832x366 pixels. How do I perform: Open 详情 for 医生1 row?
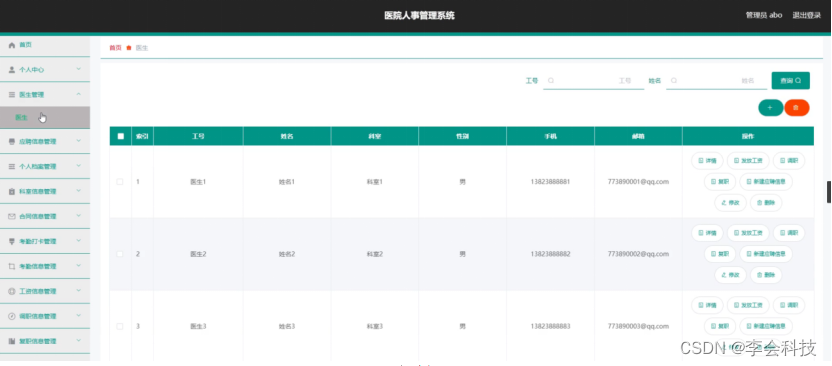tap(707, 160)
